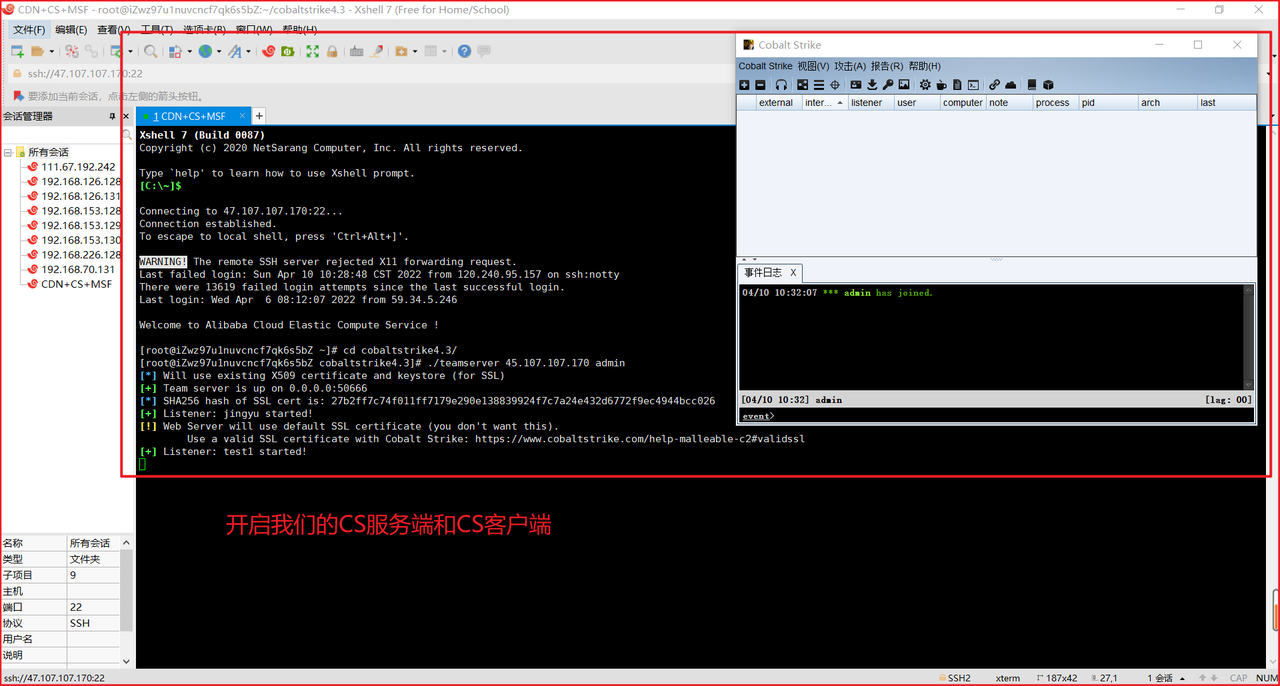Screen dimensions: 1280x686
Task: Click the terminal scripted web delivery icon
Action: (x=974, y=85)
